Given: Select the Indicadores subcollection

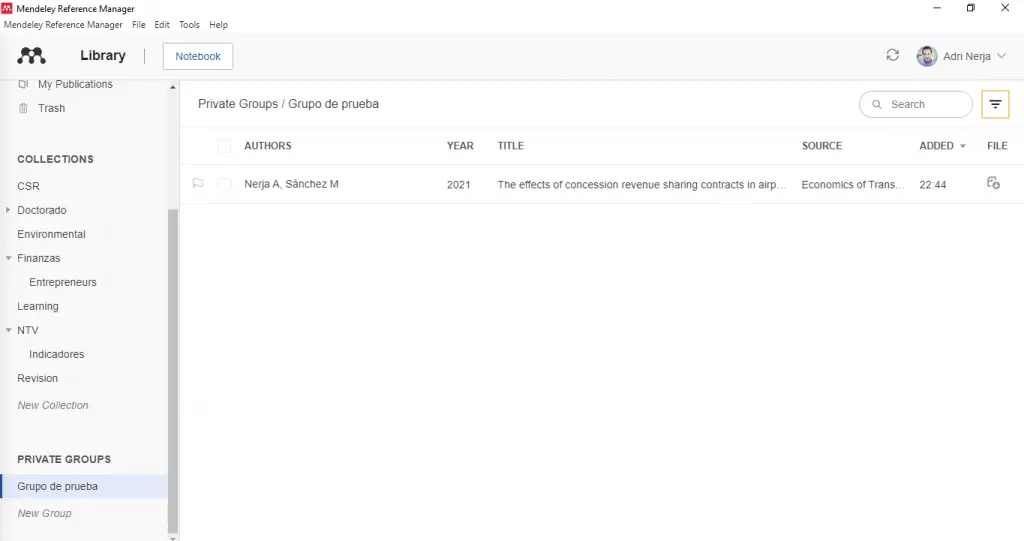Looking at the screenshot, I should coord(56,354).
